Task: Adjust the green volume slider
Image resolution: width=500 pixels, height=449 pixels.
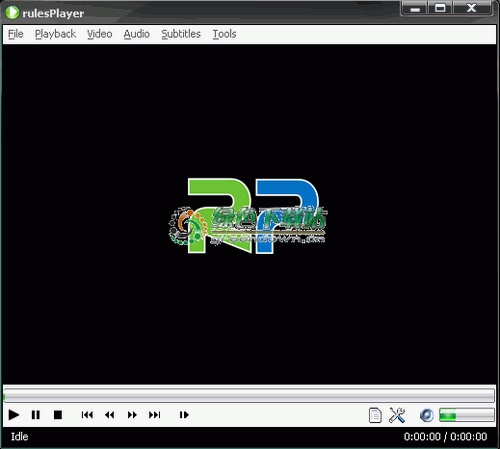Action: (x=467, y=415)
